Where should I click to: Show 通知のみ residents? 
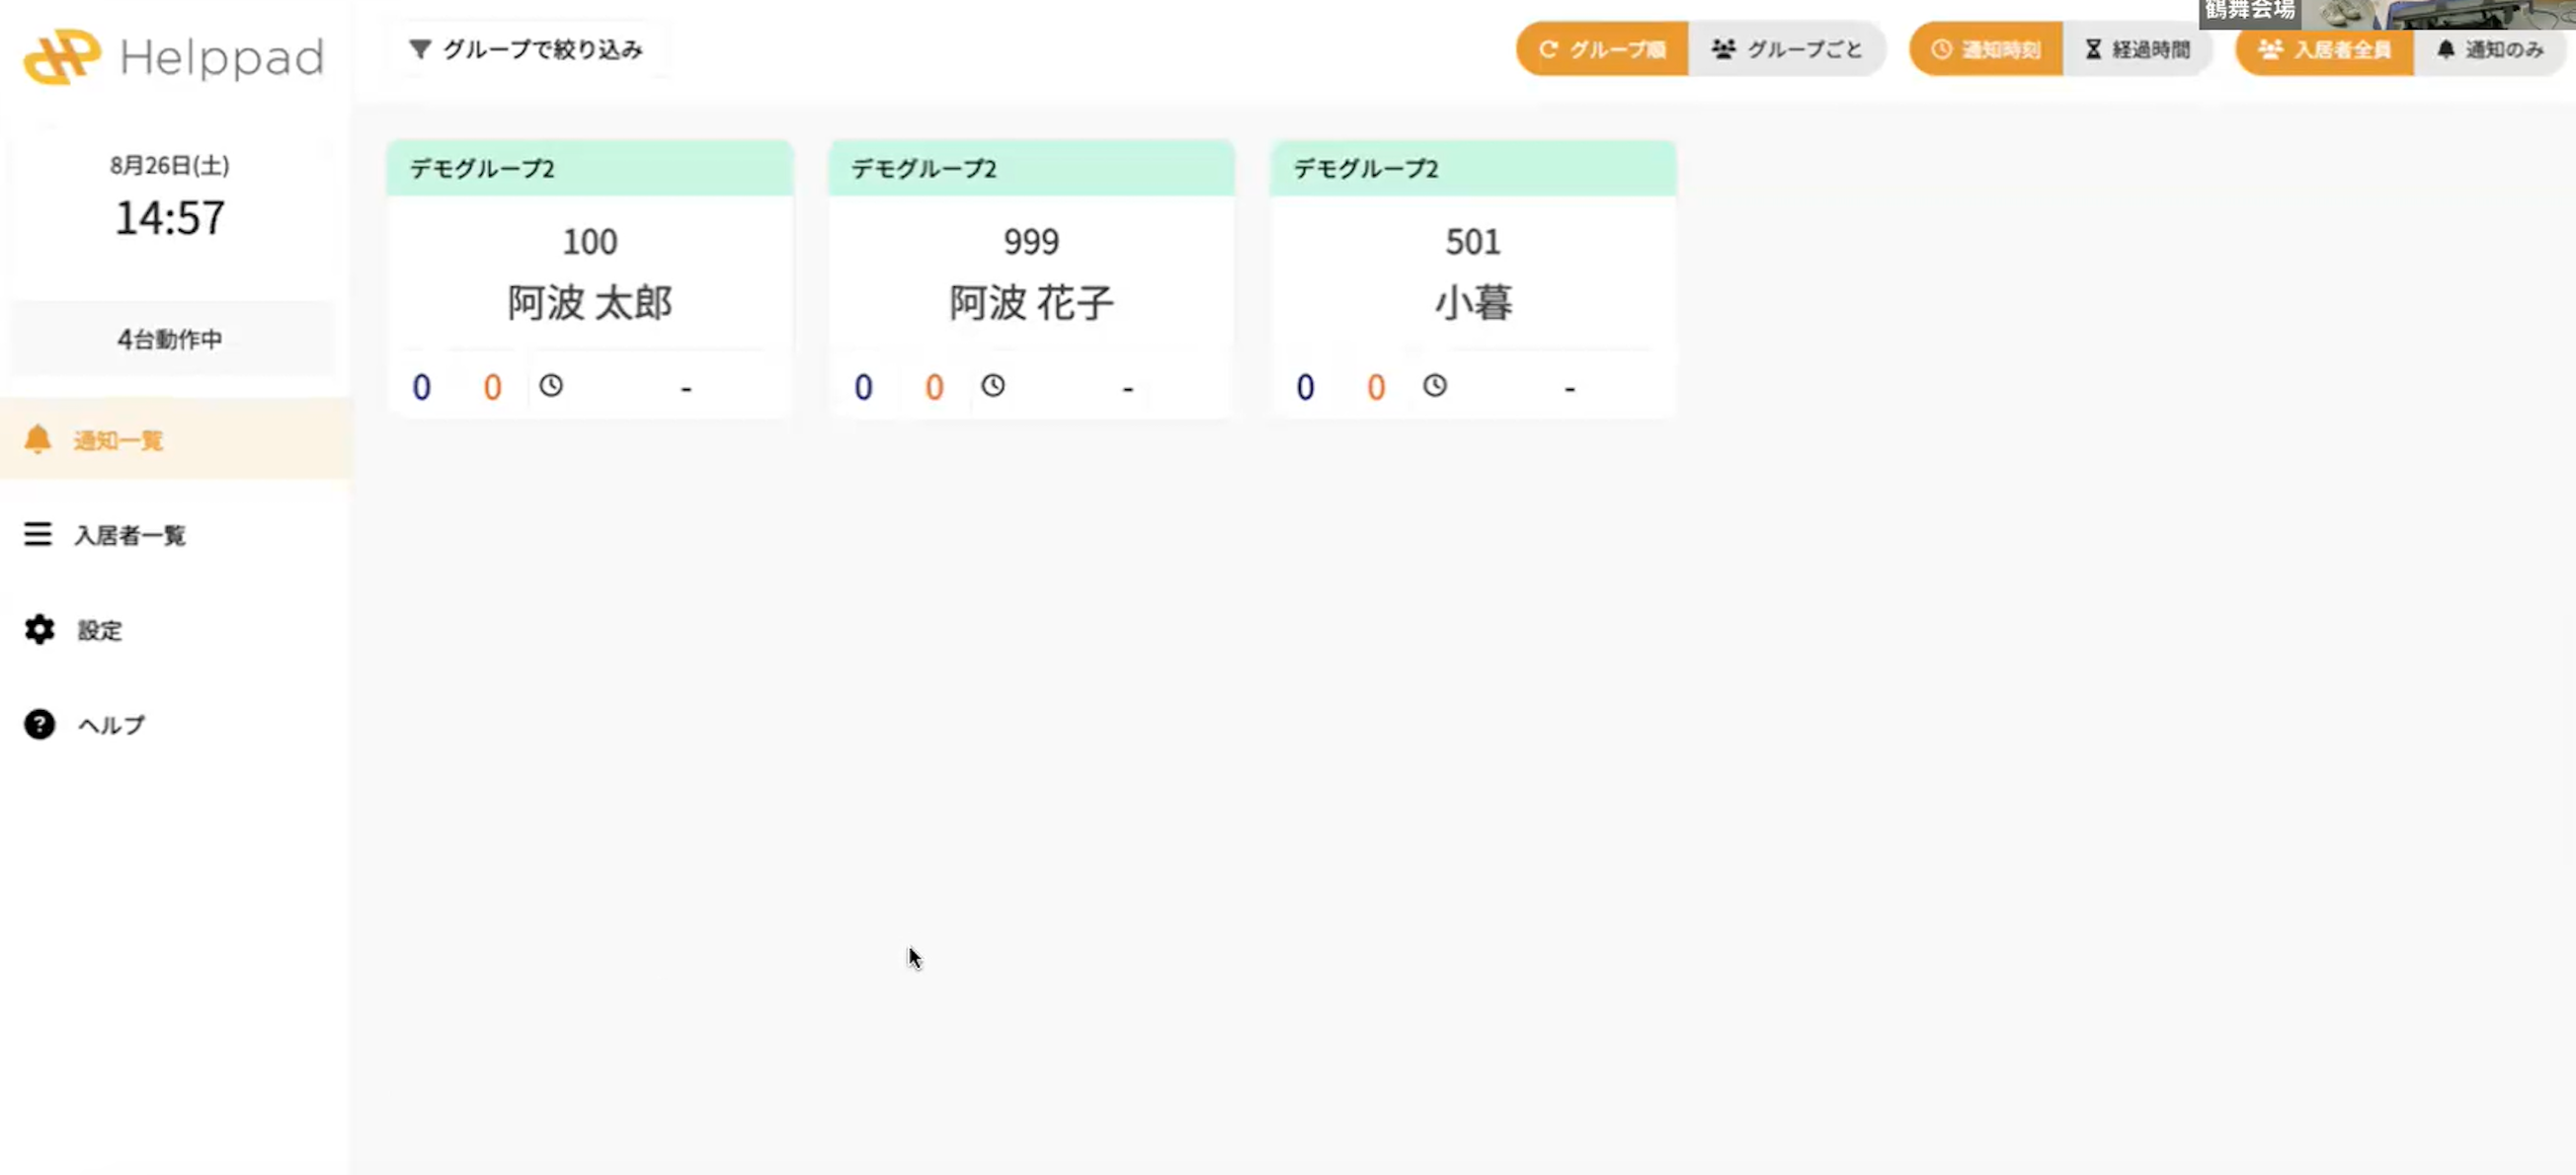[2490, 49]
